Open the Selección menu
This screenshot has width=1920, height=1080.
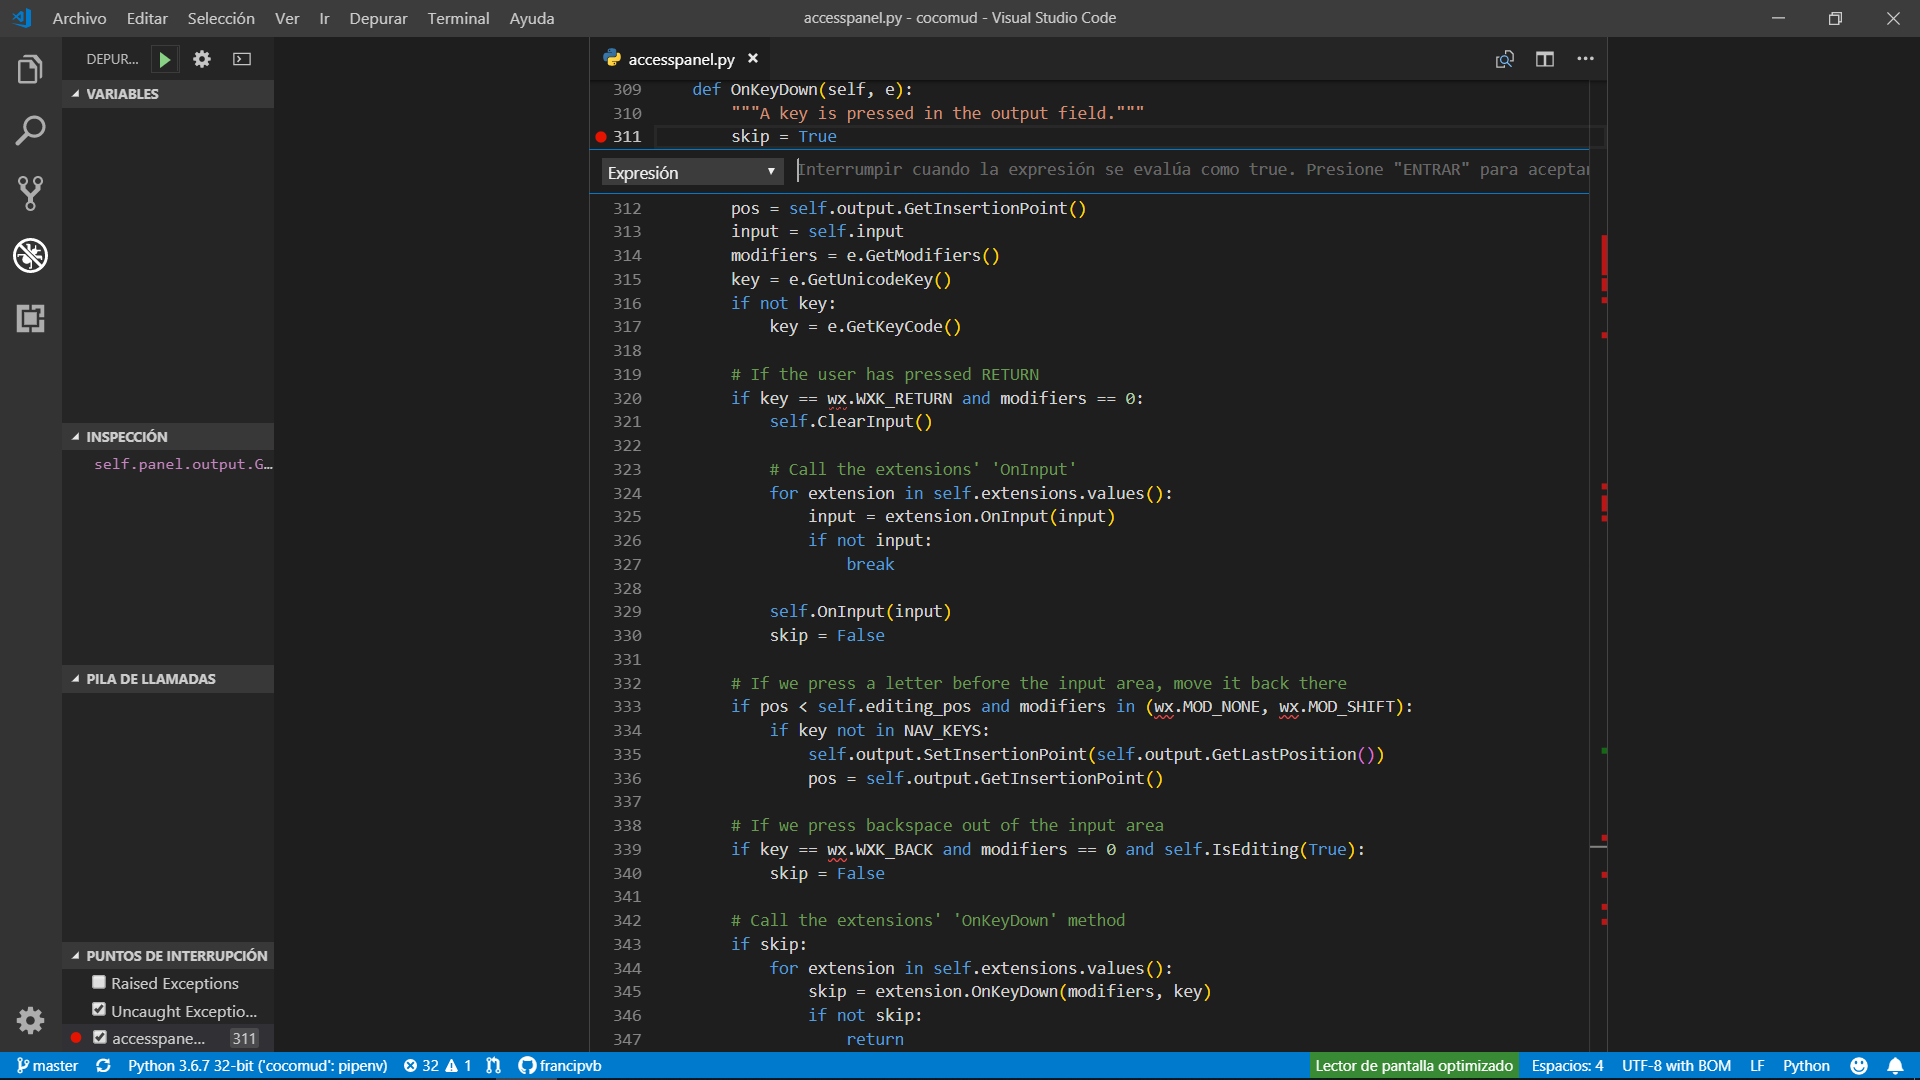[221, 18]
